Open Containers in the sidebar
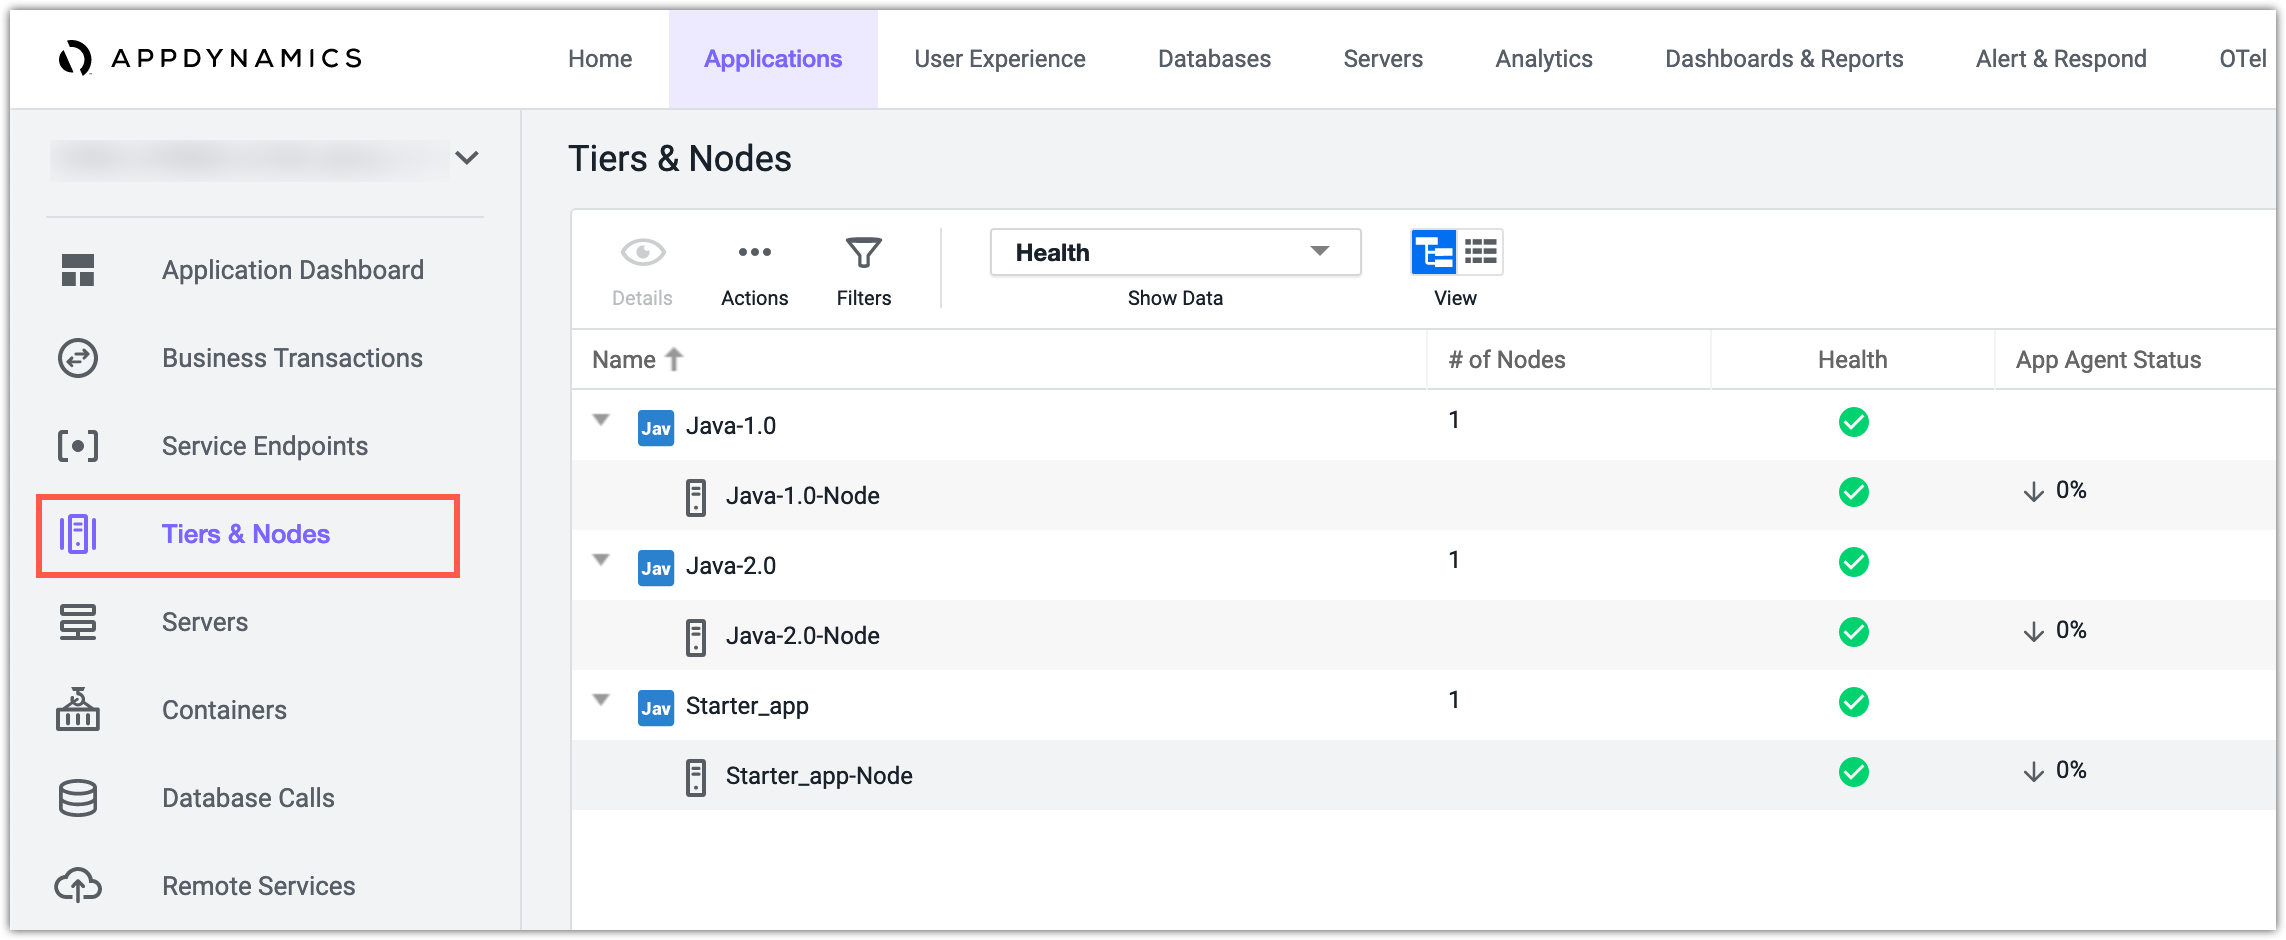This screenshot has height=940, width=2286. click(224, 710)
